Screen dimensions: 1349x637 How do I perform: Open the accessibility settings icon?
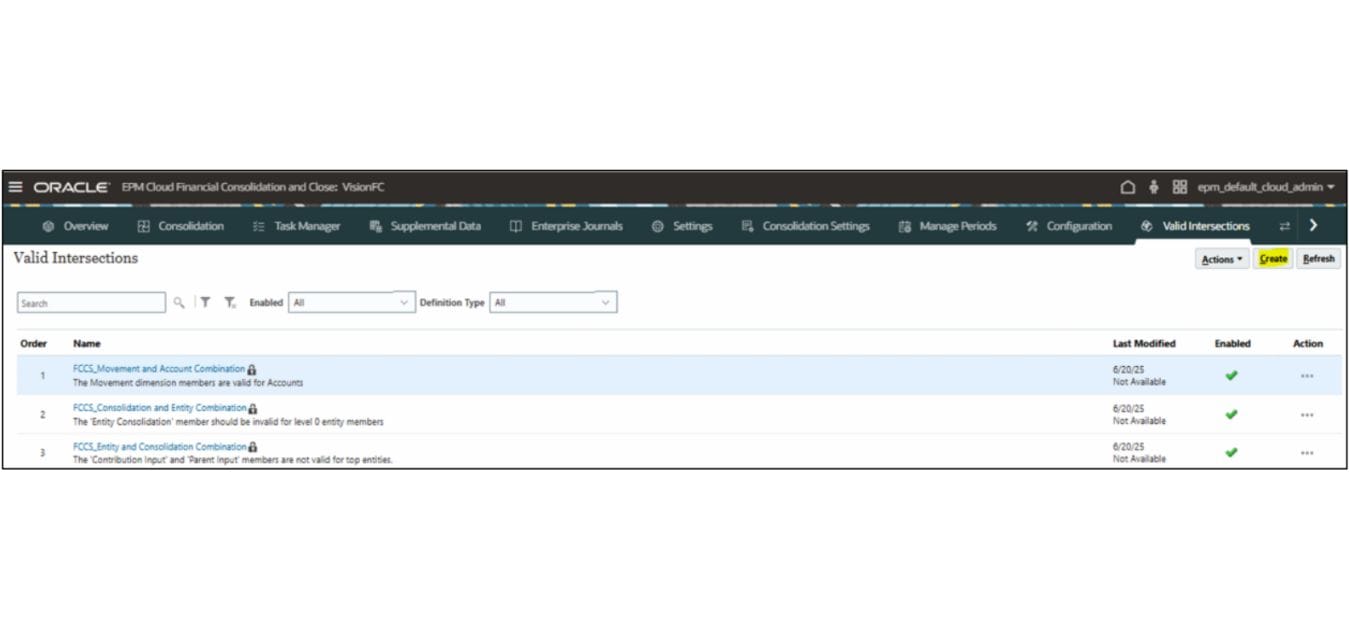pos(1154,187)
